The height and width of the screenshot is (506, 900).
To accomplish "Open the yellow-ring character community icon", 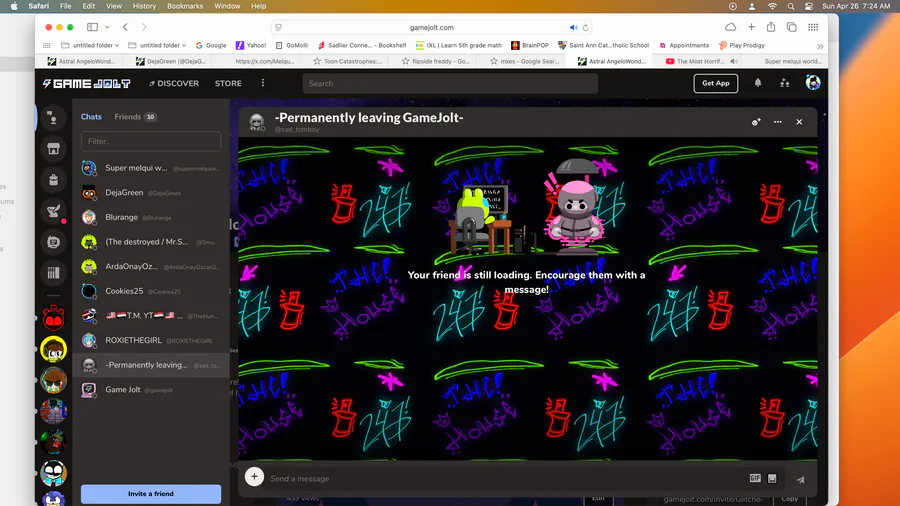I will [x=53, y=349].
